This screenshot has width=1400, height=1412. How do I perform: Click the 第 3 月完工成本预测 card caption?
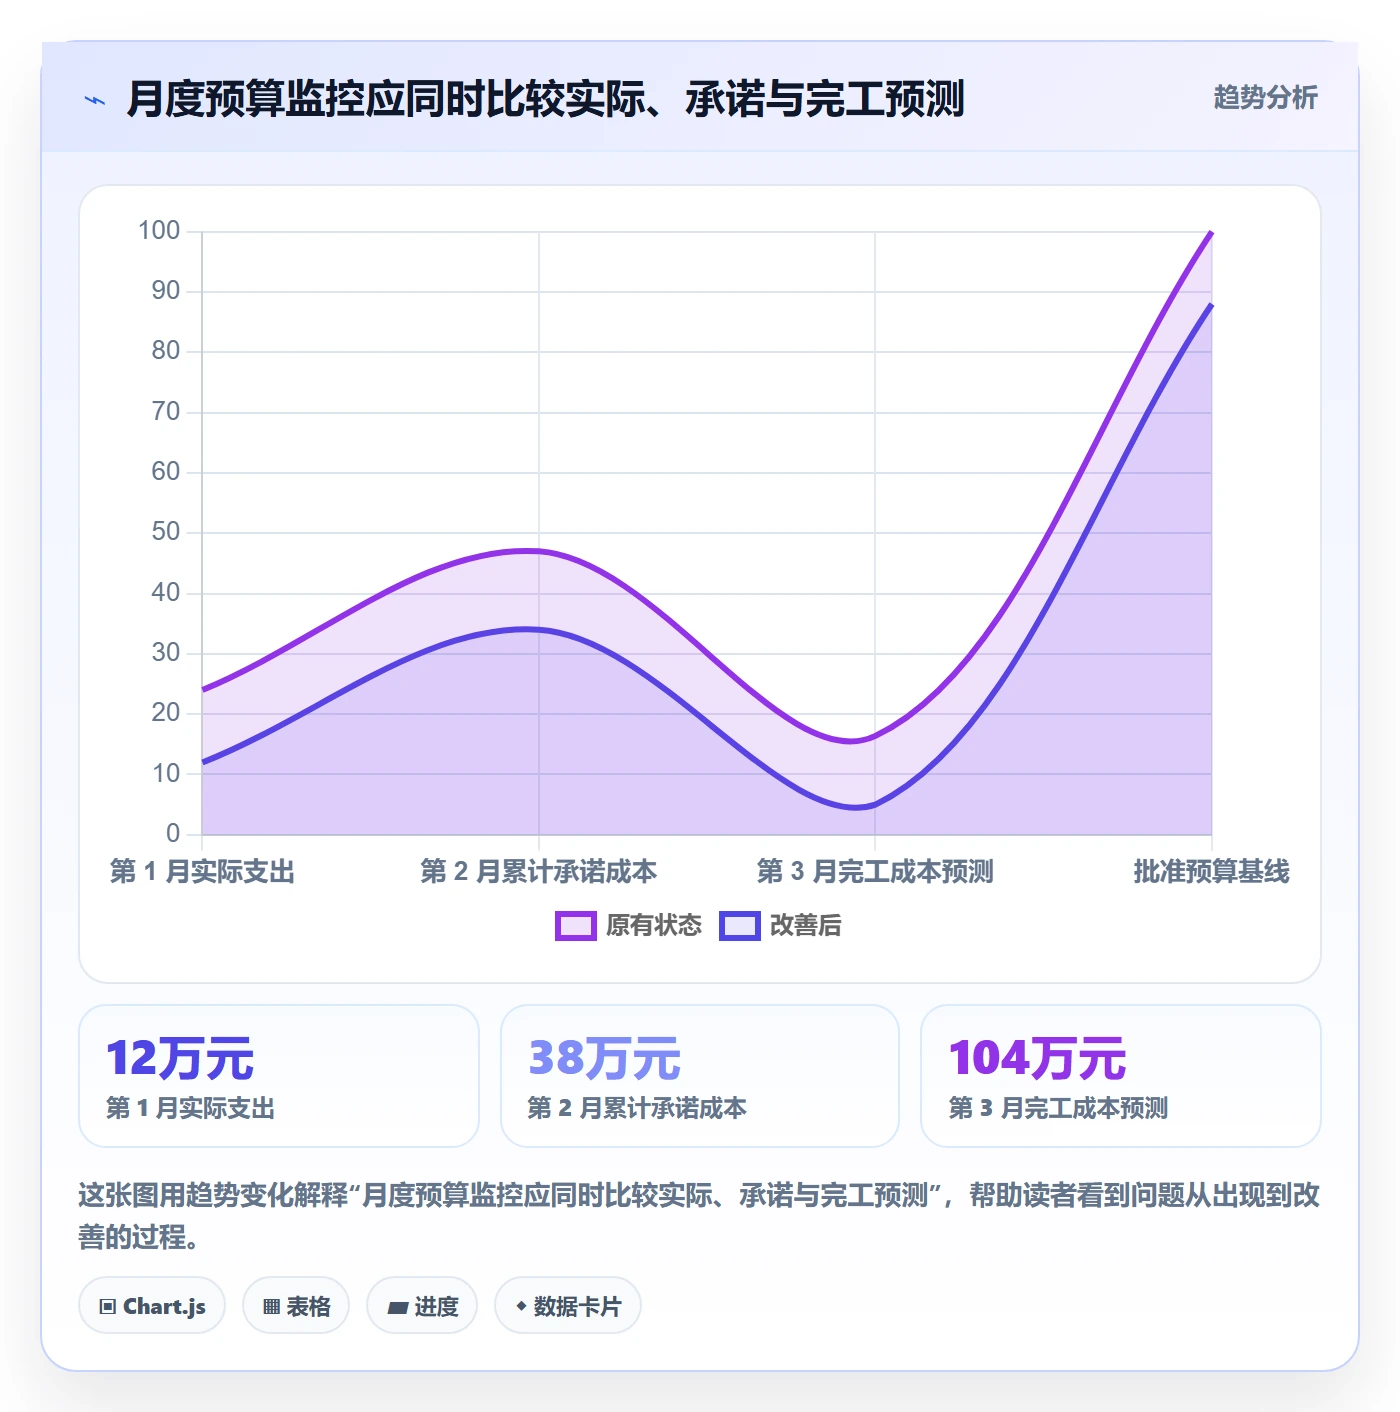click(1058, 1108)
